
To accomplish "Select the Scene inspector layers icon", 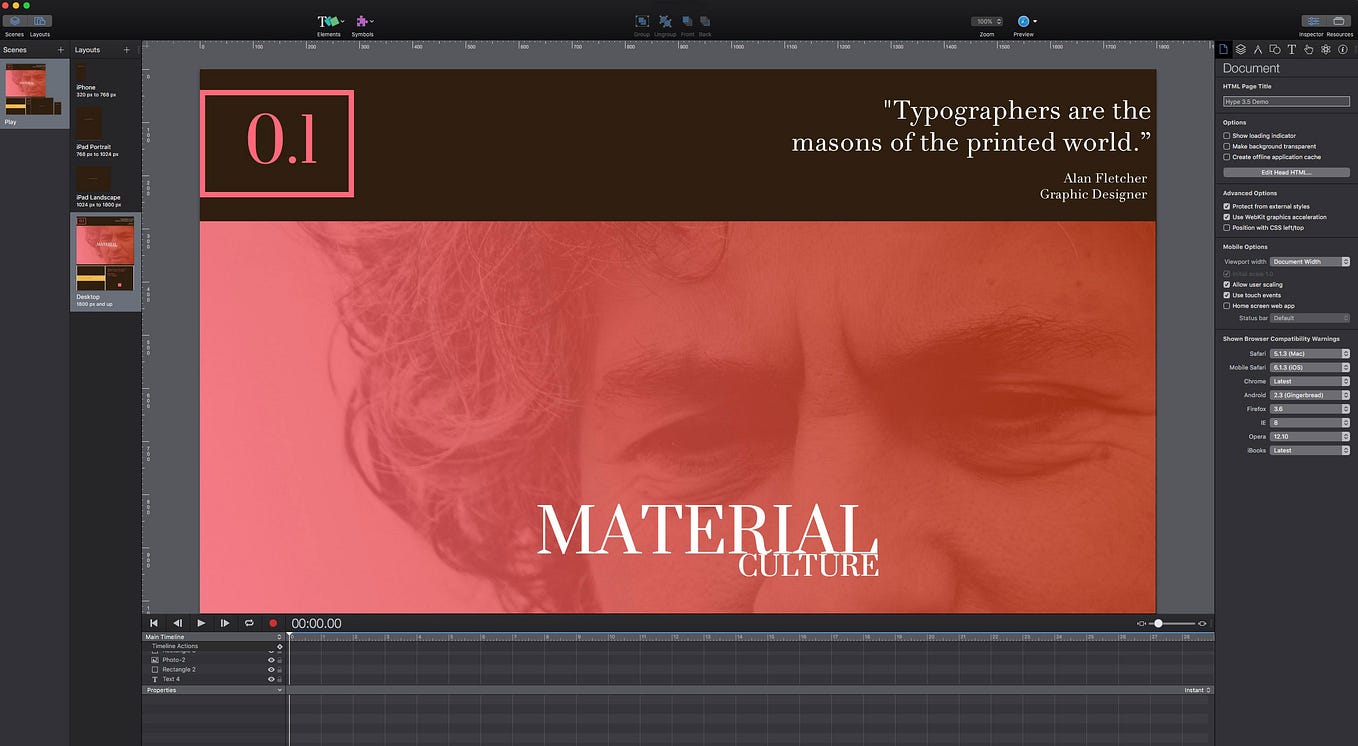I will coord(1240,49).
